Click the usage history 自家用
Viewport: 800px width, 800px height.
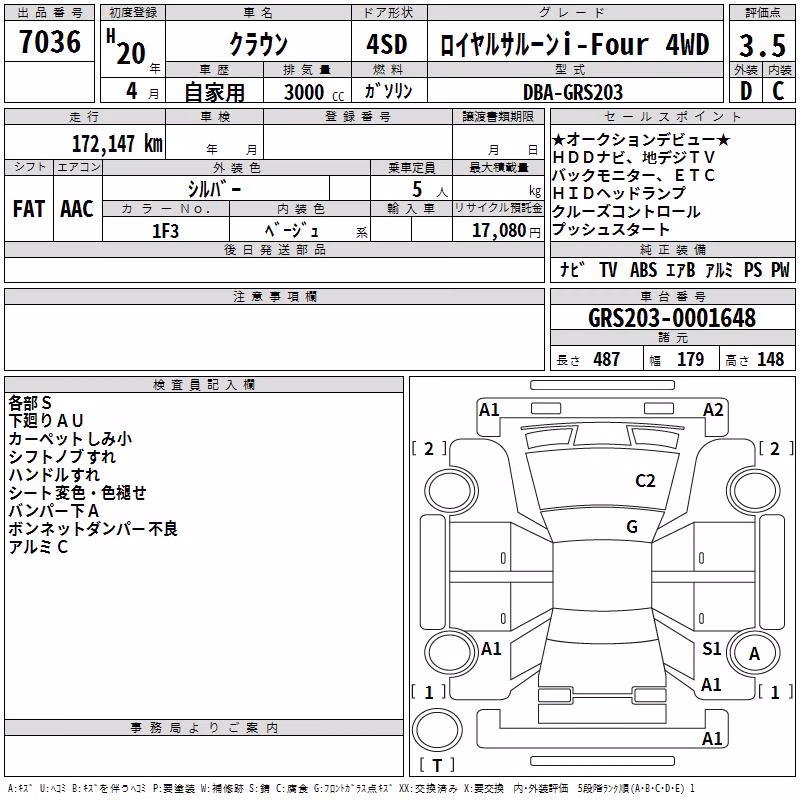coord(214,92)
